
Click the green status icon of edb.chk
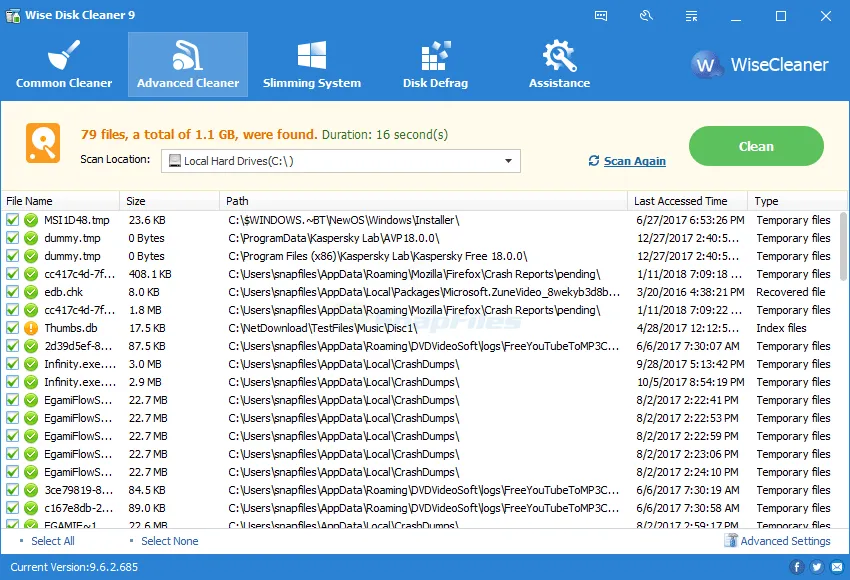(x=31, y=292)
